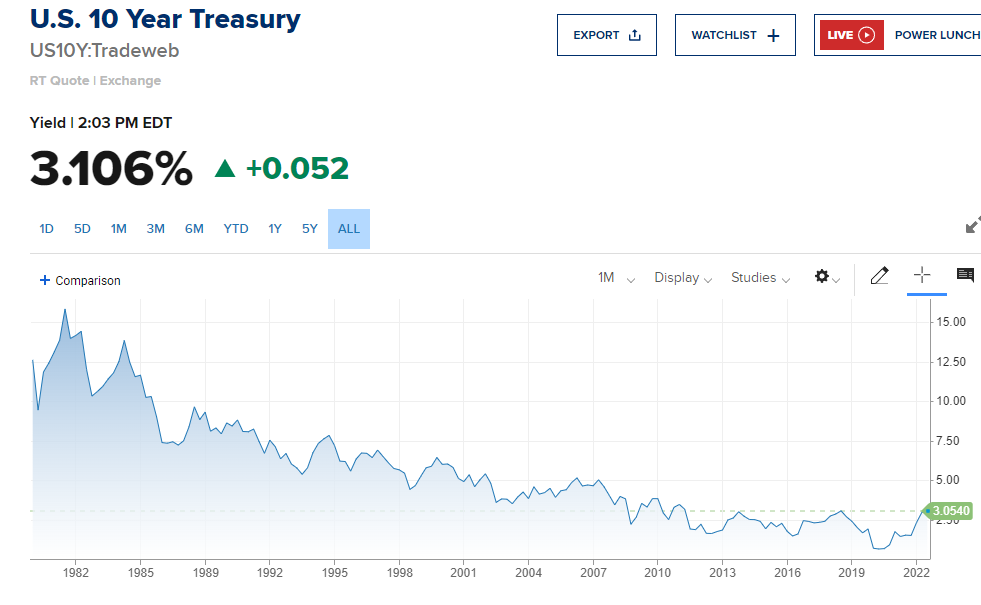
Task: Open the Display dropdown
Action: pos(683,278)
